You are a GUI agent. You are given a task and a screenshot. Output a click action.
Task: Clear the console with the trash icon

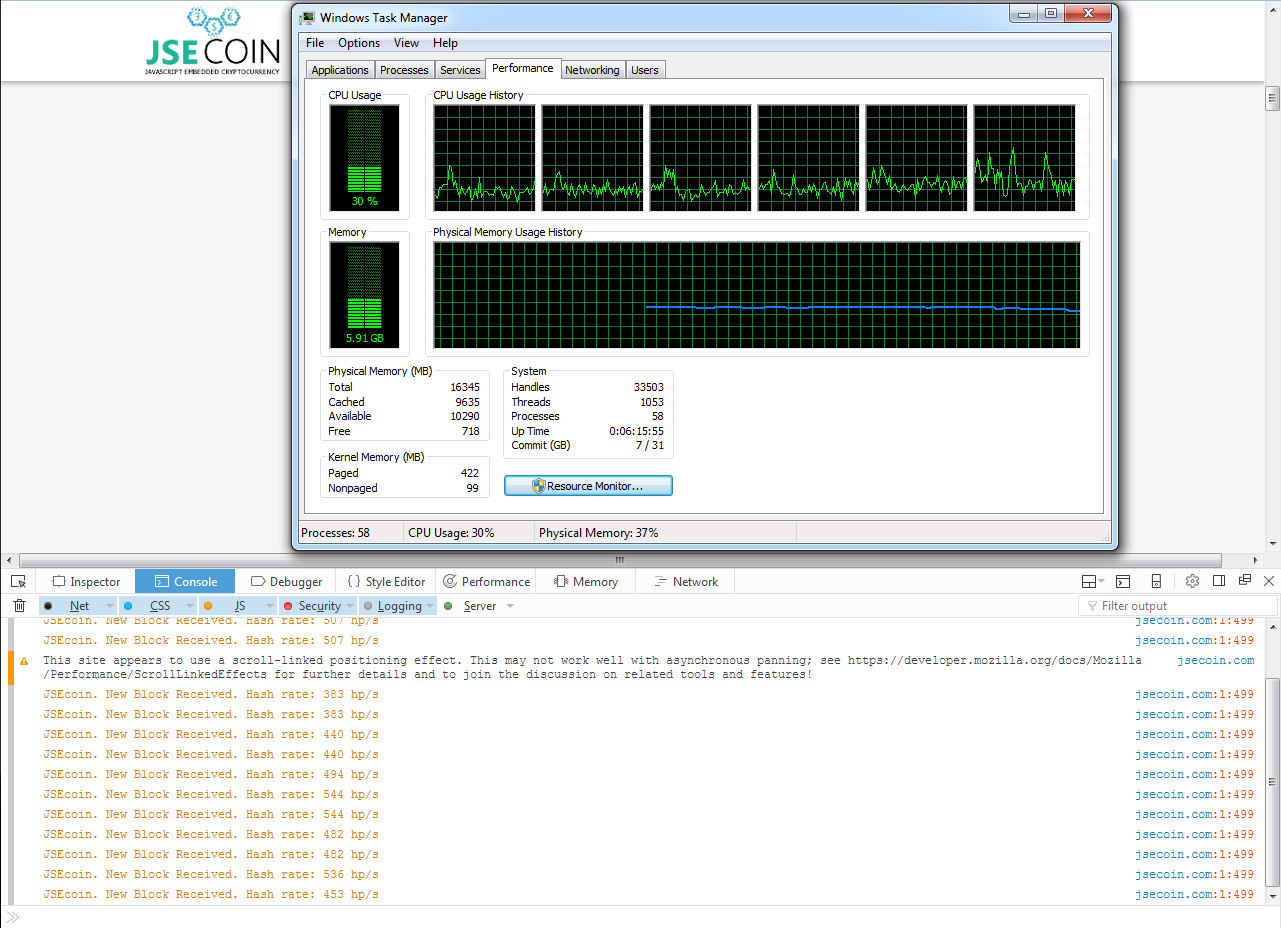pyautogui.click(x=19, y=605)
